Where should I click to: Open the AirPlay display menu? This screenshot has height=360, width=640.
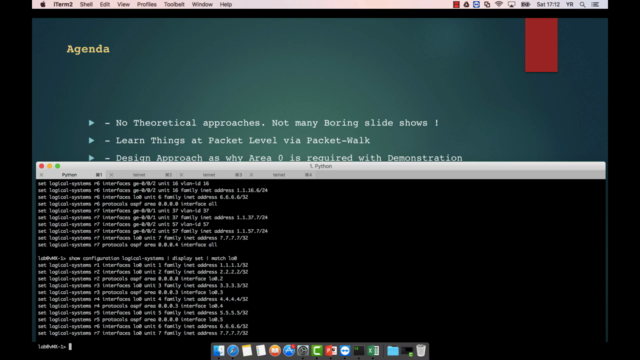(511, 4)
